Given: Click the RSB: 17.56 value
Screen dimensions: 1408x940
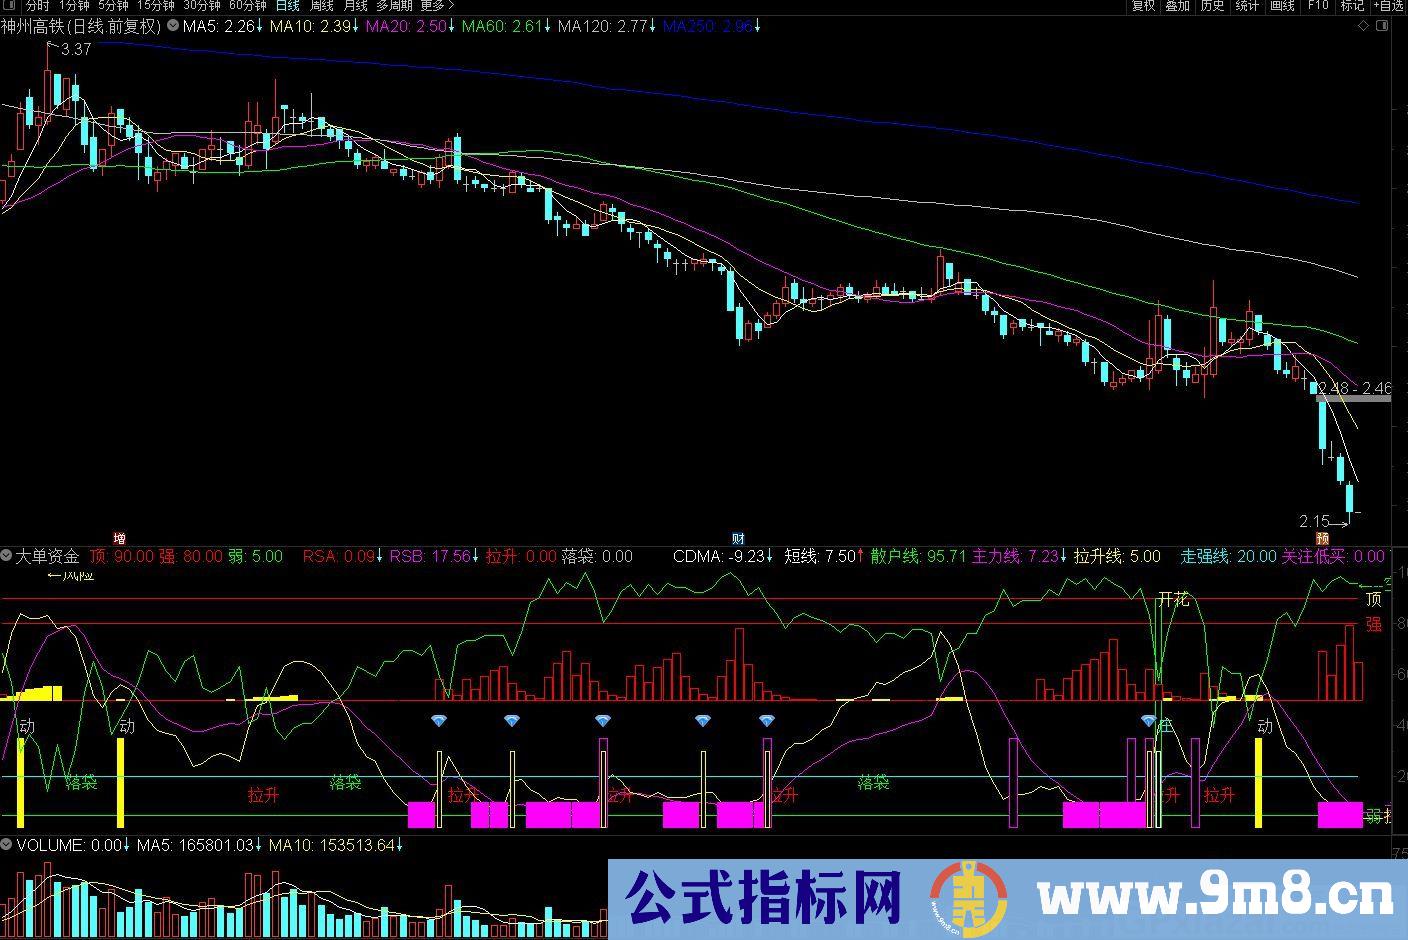Looking at the screenshot, I should pyautogui.click(x=435, y=556).
